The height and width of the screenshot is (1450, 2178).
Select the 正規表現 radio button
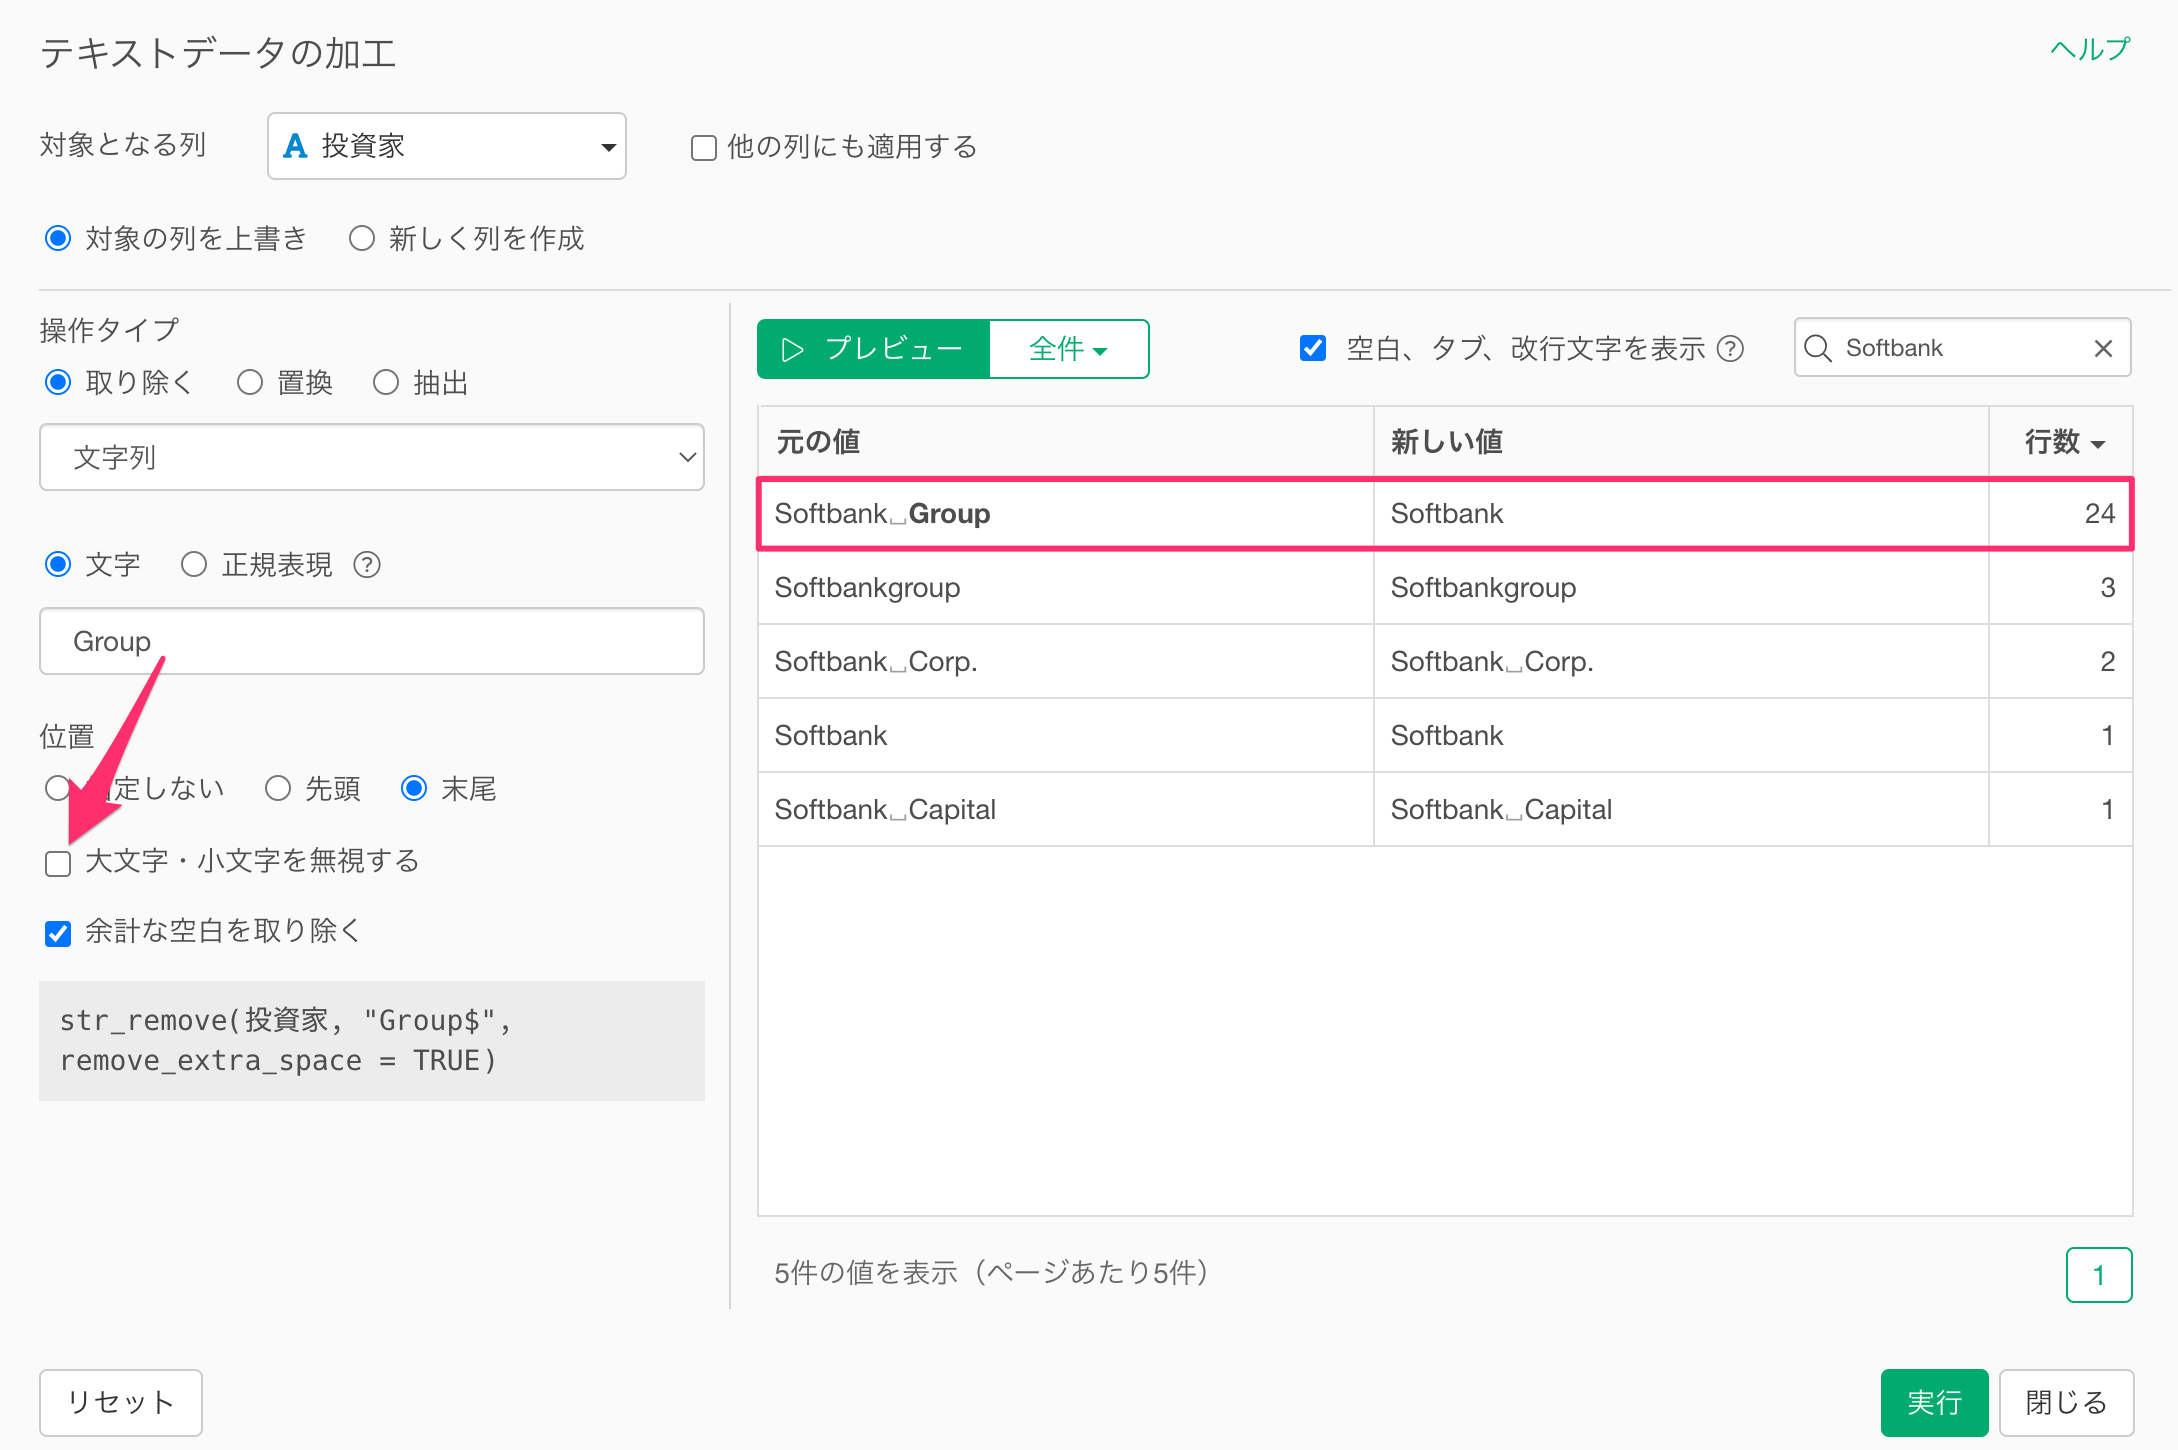click(194, 564)
